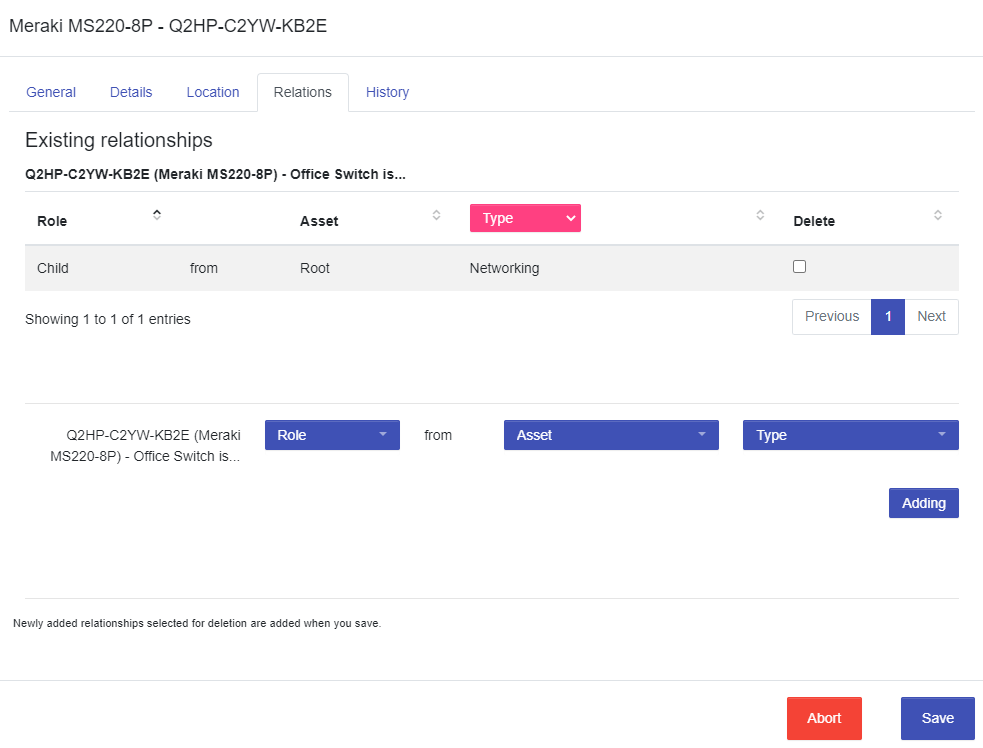Open the Role dropdown for new relationship
The height and width of the screenshot is (748, 983).
[x=332, y=435]
